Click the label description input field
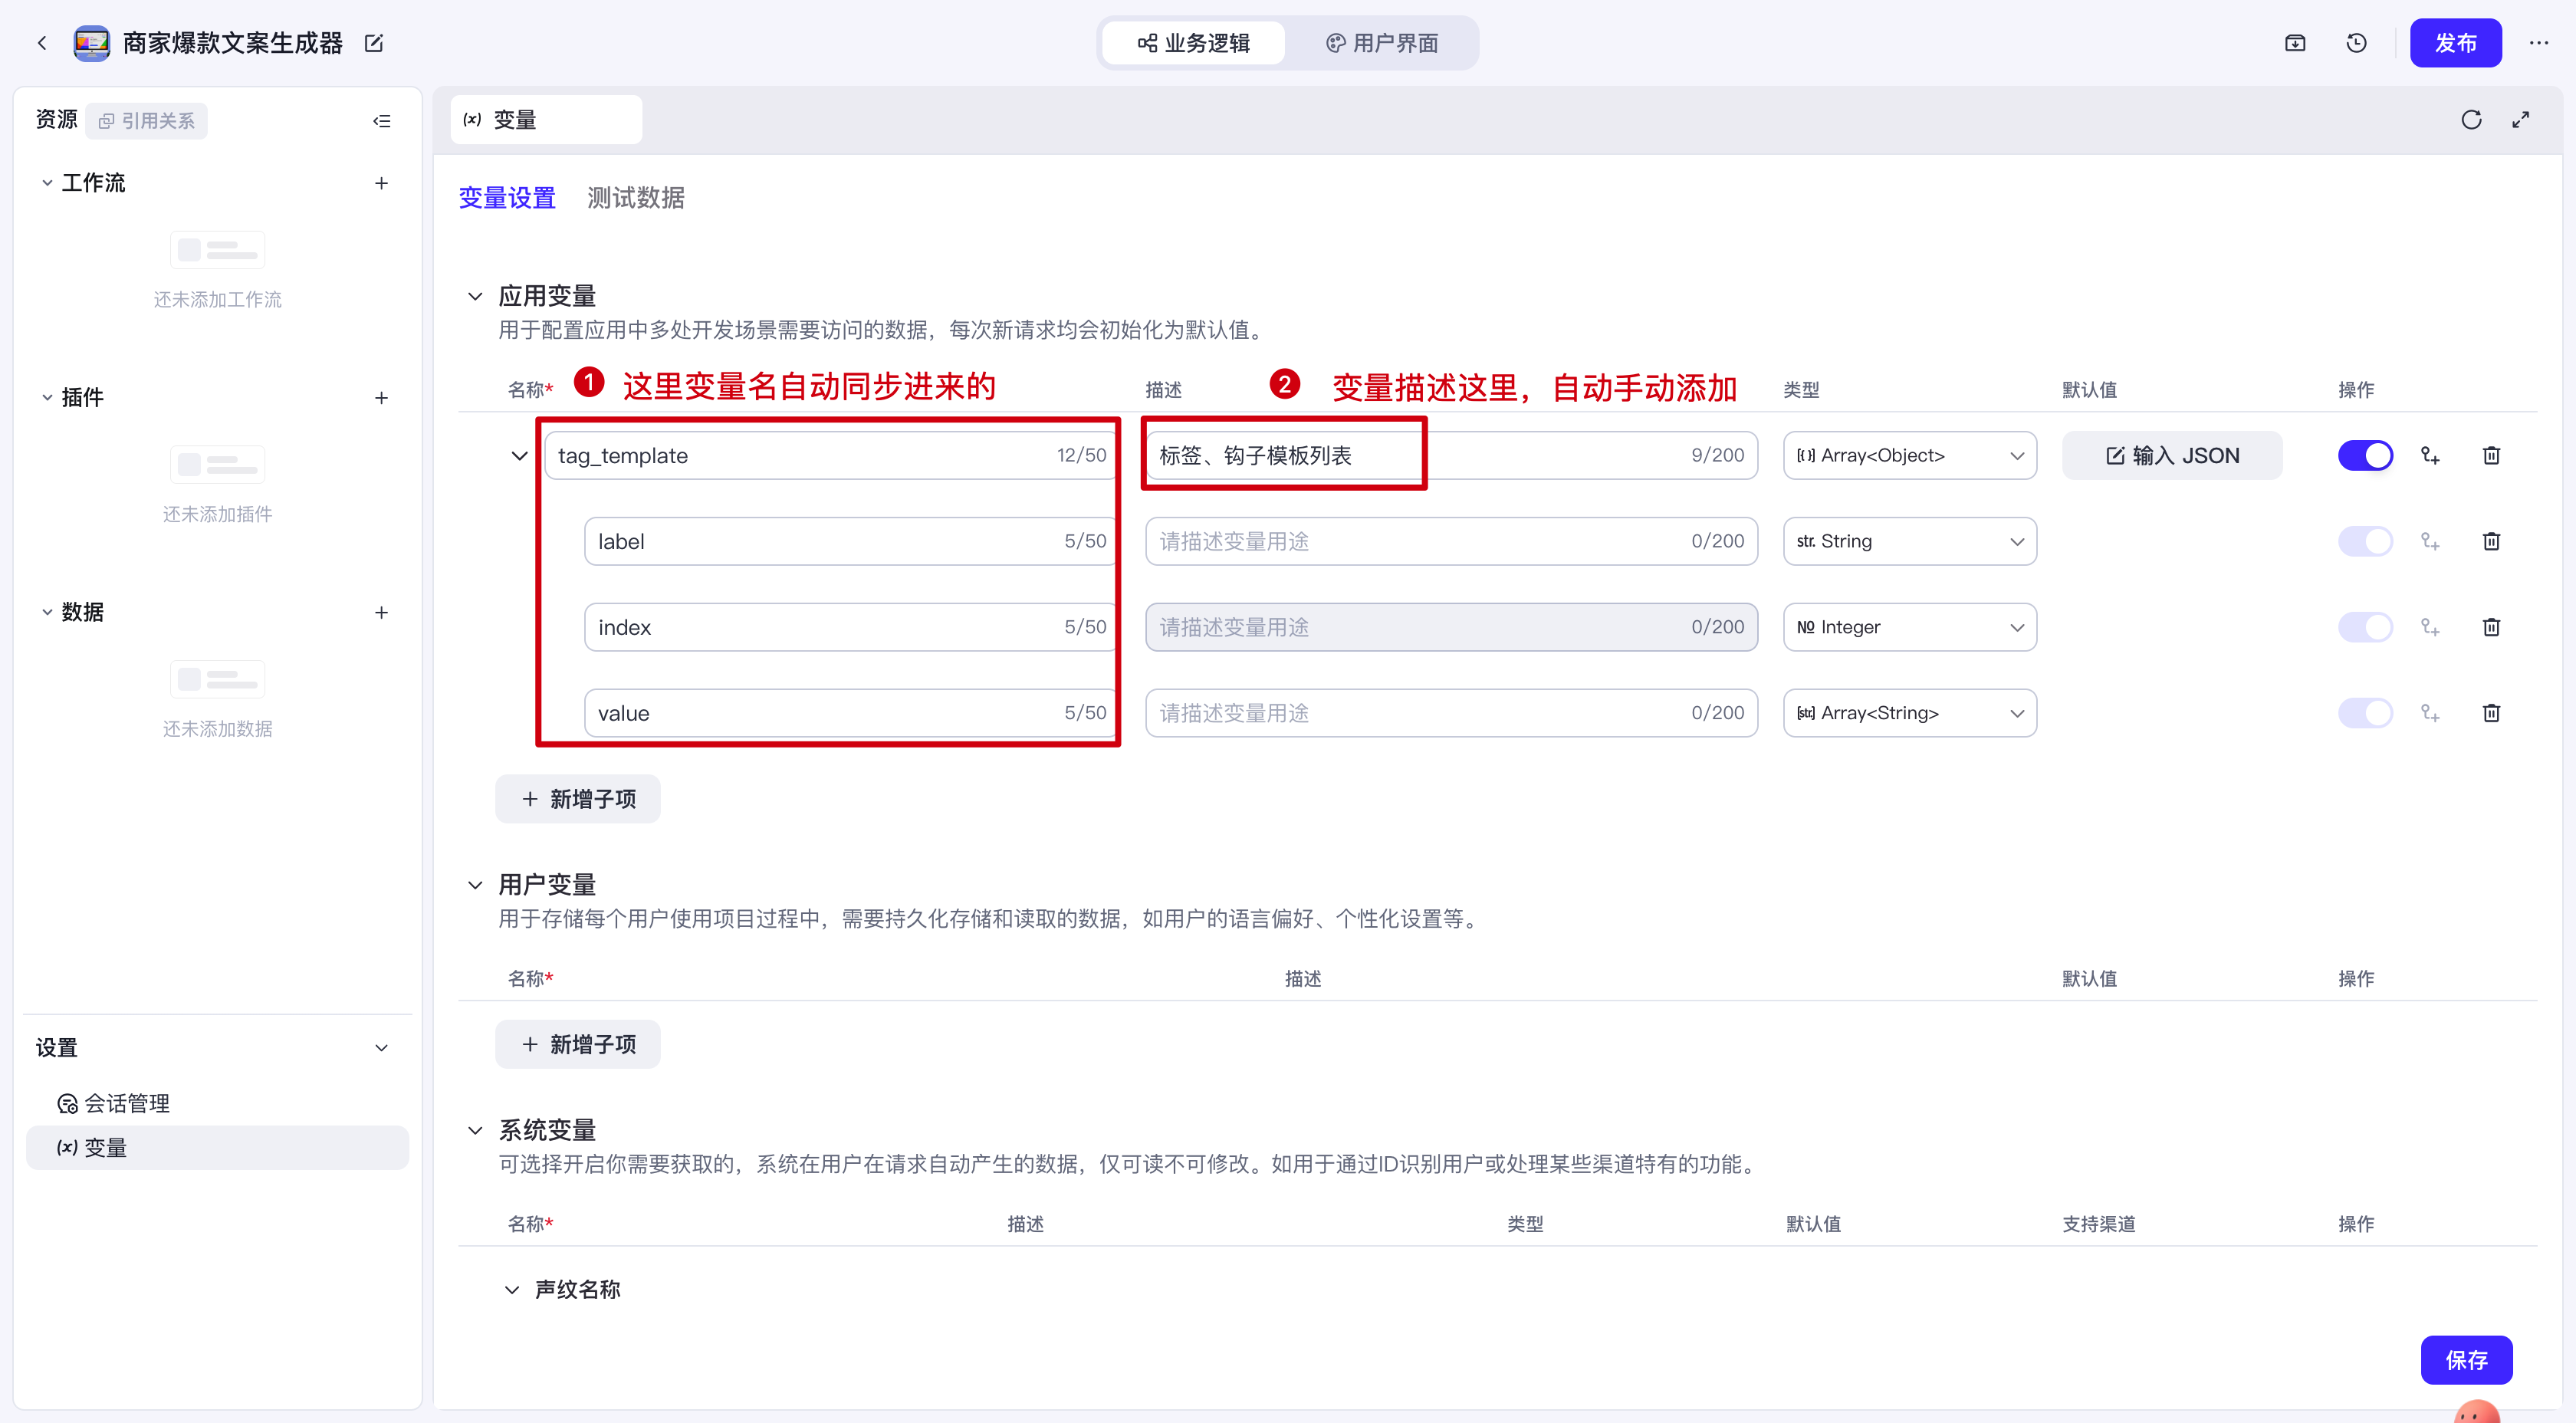2576x1423 pixels. [x=1420, y=541]
